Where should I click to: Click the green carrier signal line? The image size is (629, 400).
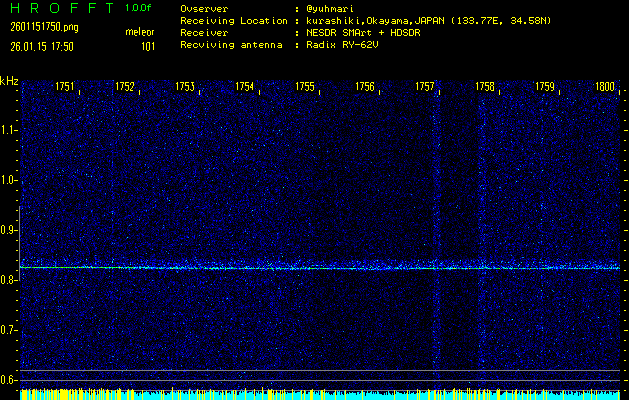click(x=320, y=268)
